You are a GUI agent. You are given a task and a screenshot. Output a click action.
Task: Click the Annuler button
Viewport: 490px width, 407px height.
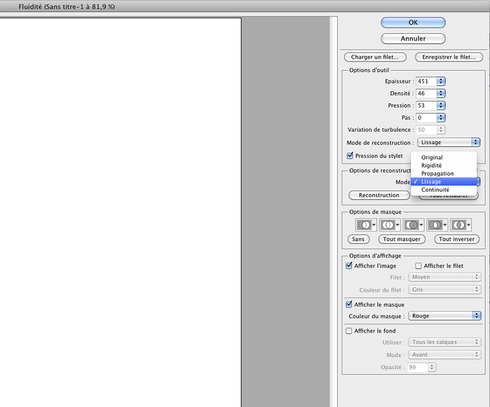[413, 39]
